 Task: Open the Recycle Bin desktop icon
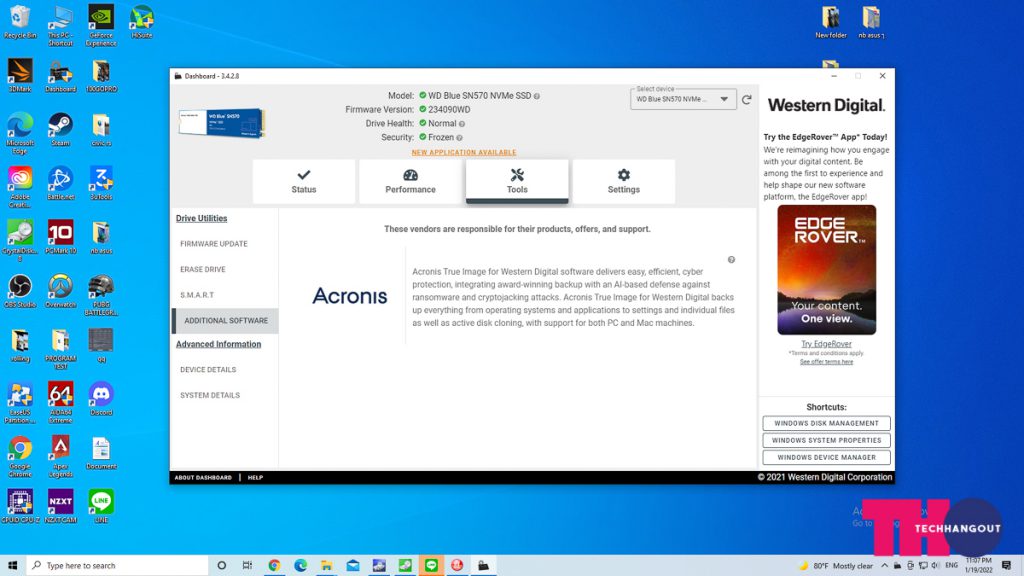pos(20,22)
